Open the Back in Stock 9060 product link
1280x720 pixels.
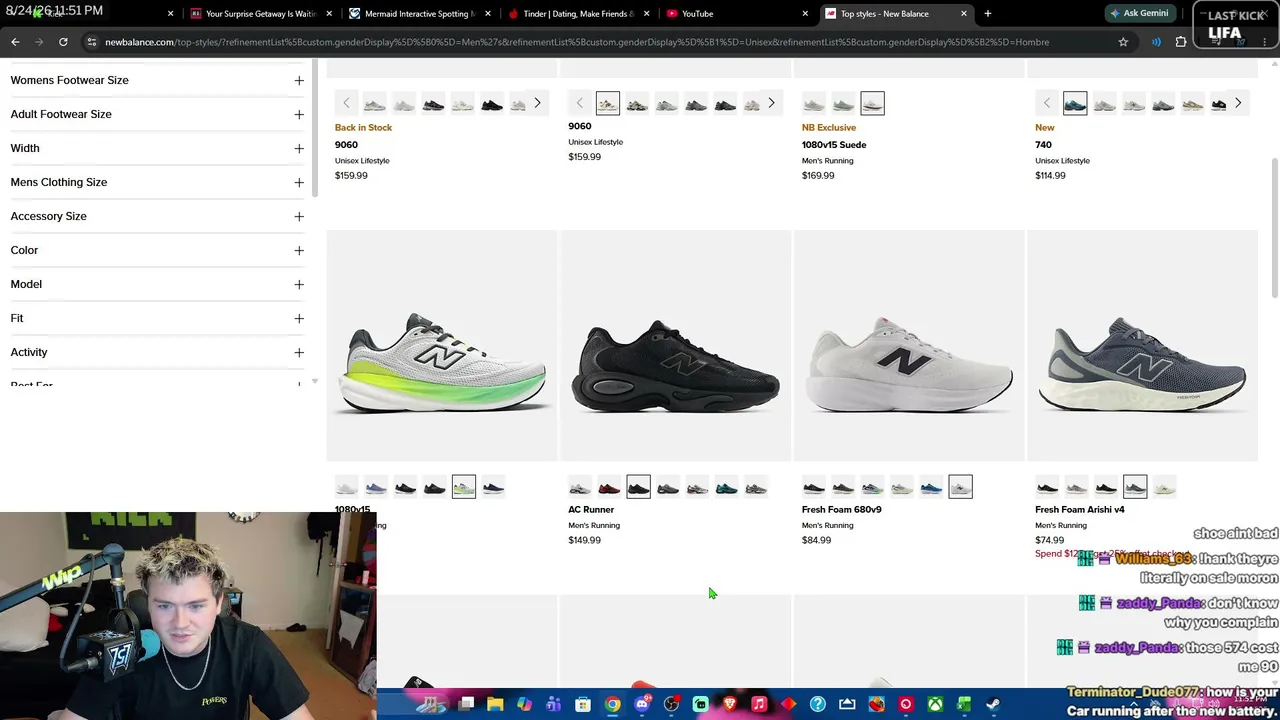[x=346, y=145]
